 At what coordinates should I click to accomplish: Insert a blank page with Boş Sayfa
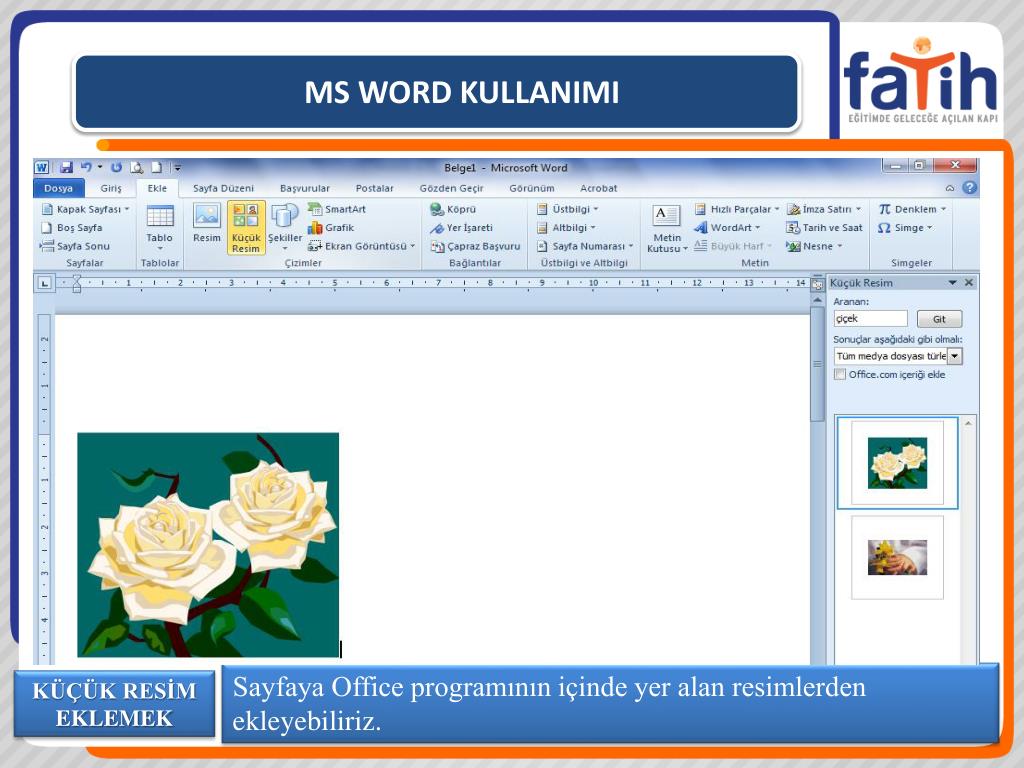click(72, 227)
